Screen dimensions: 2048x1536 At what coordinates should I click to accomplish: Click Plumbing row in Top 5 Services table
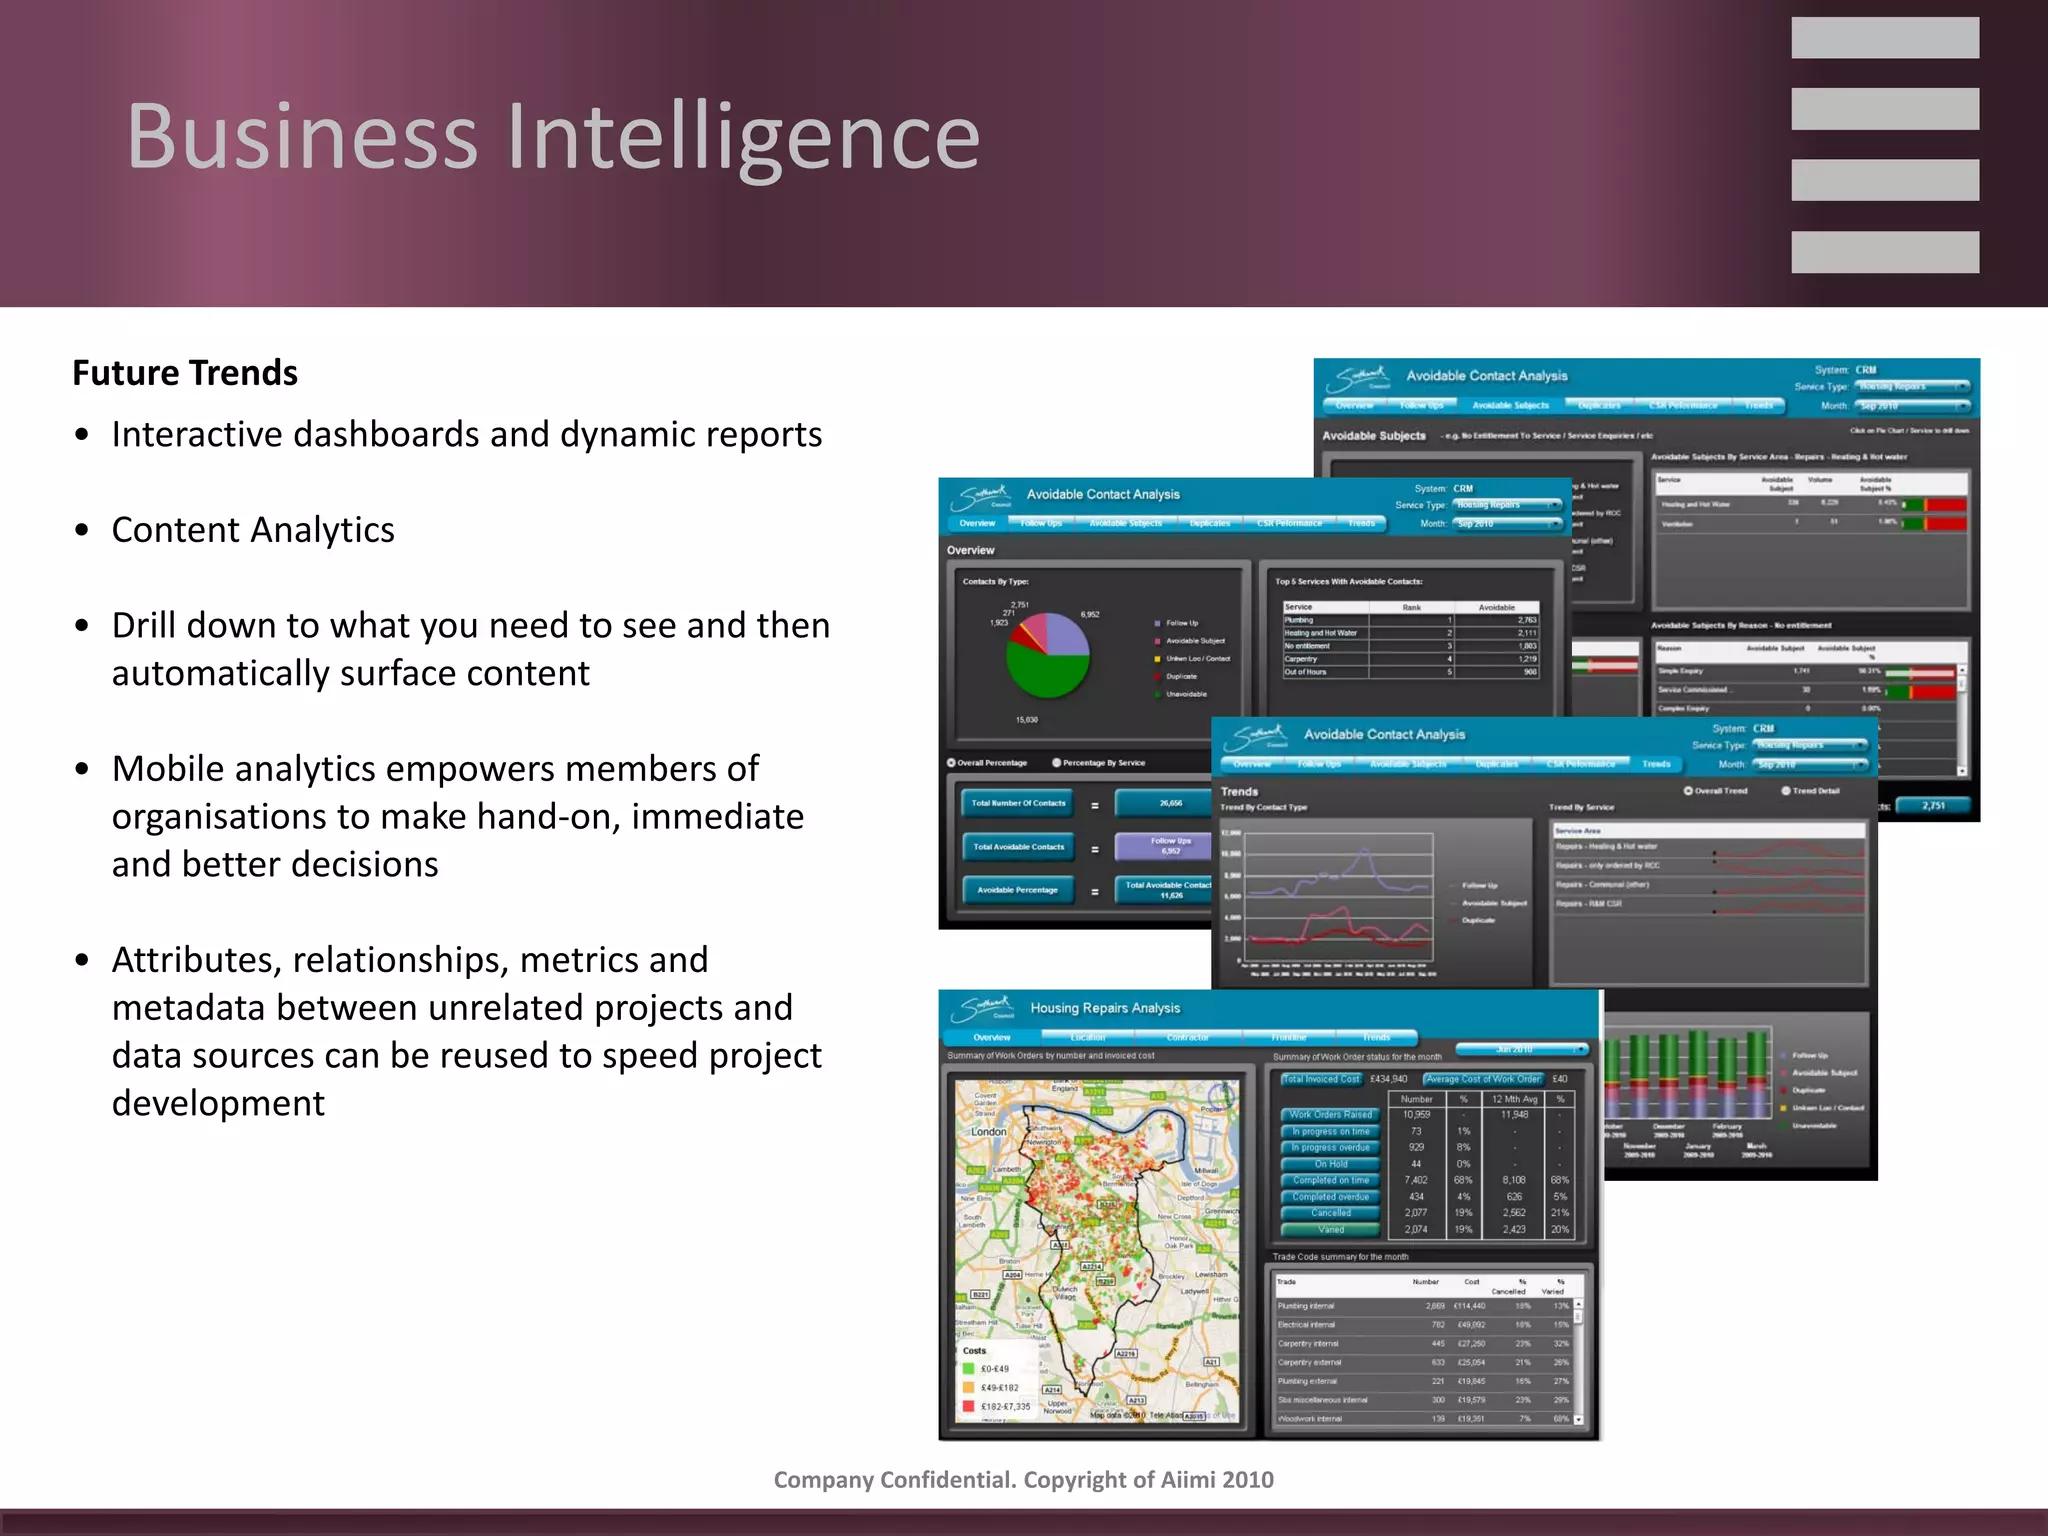(x=1411, y=620)
